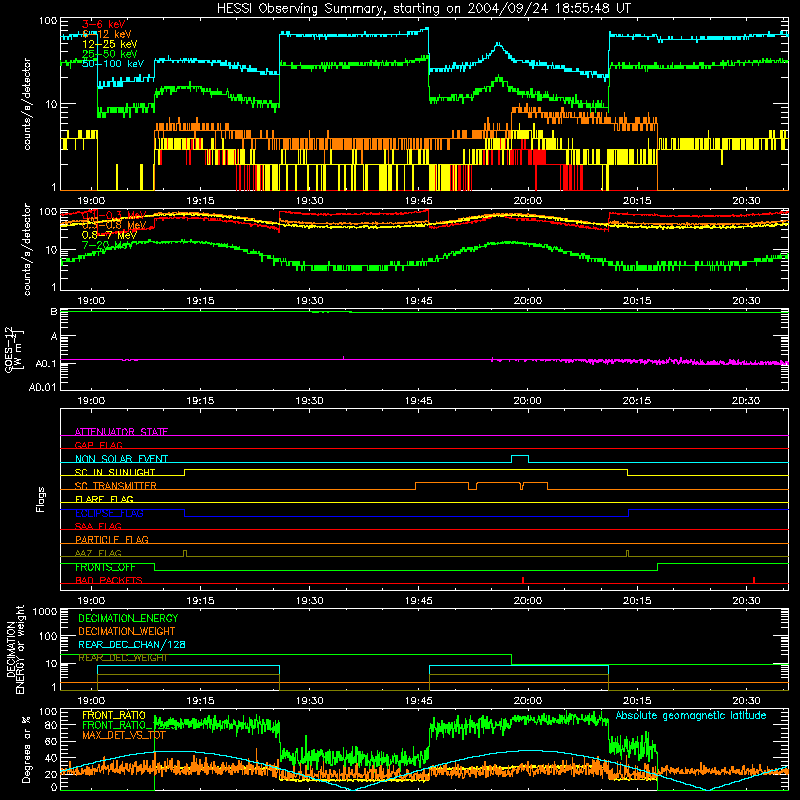The width and height of the screenshot is (800, 800).
Task: Select the 12-25 keV legend label
Action: click(x=109, y=44)
